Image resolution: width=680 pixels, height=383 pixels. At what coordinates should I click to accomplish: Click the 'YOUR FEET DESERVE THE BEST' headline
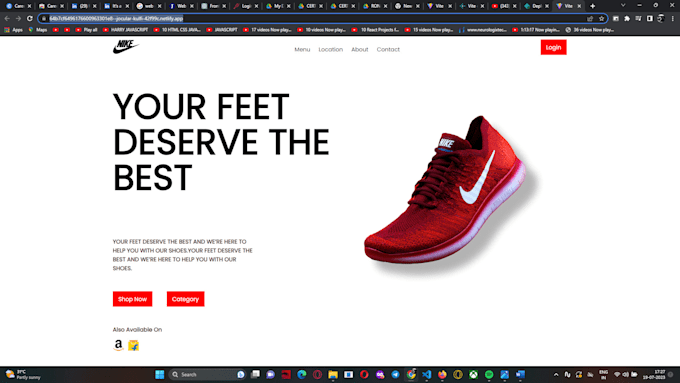(x=221, y=142)
